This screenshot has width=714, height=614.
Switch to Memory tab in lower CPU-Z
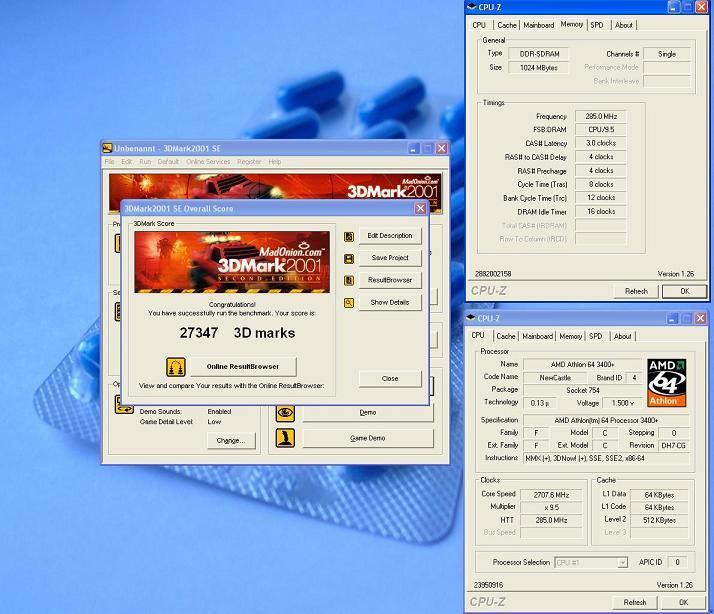[x=571, y=336]
